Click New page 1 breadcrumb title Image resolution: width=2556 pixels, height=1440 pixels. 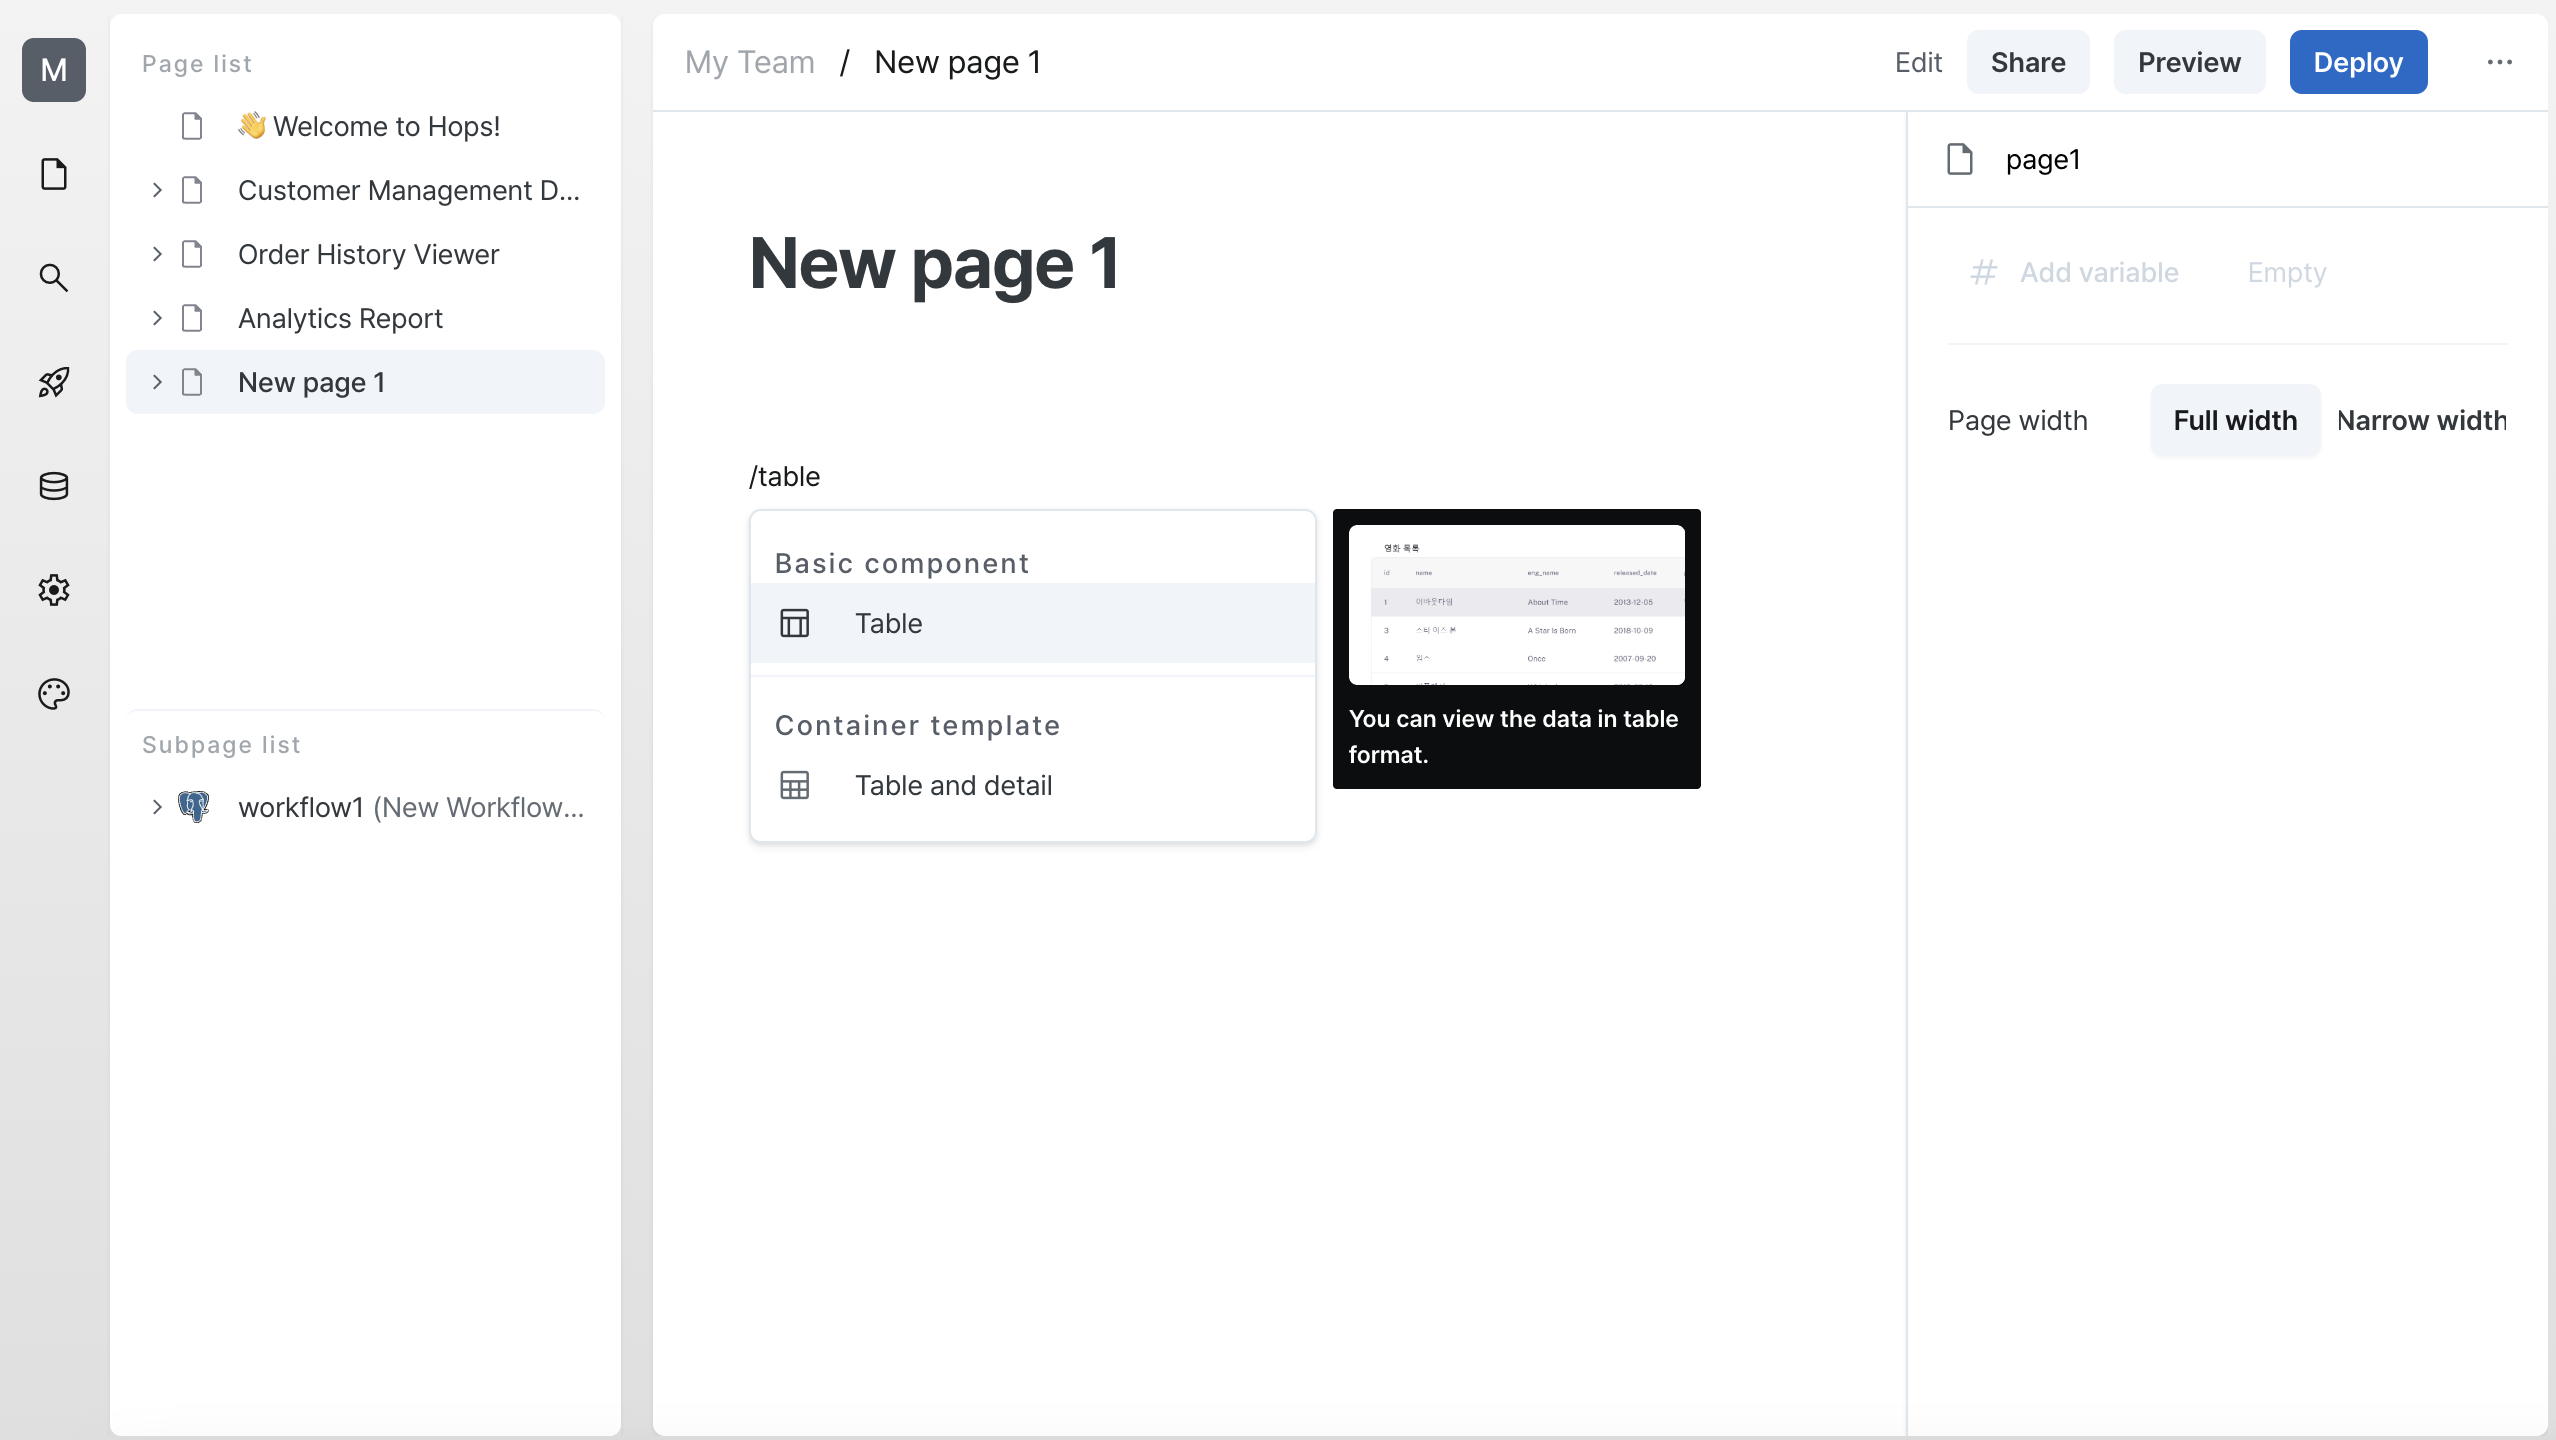(957, 62)
